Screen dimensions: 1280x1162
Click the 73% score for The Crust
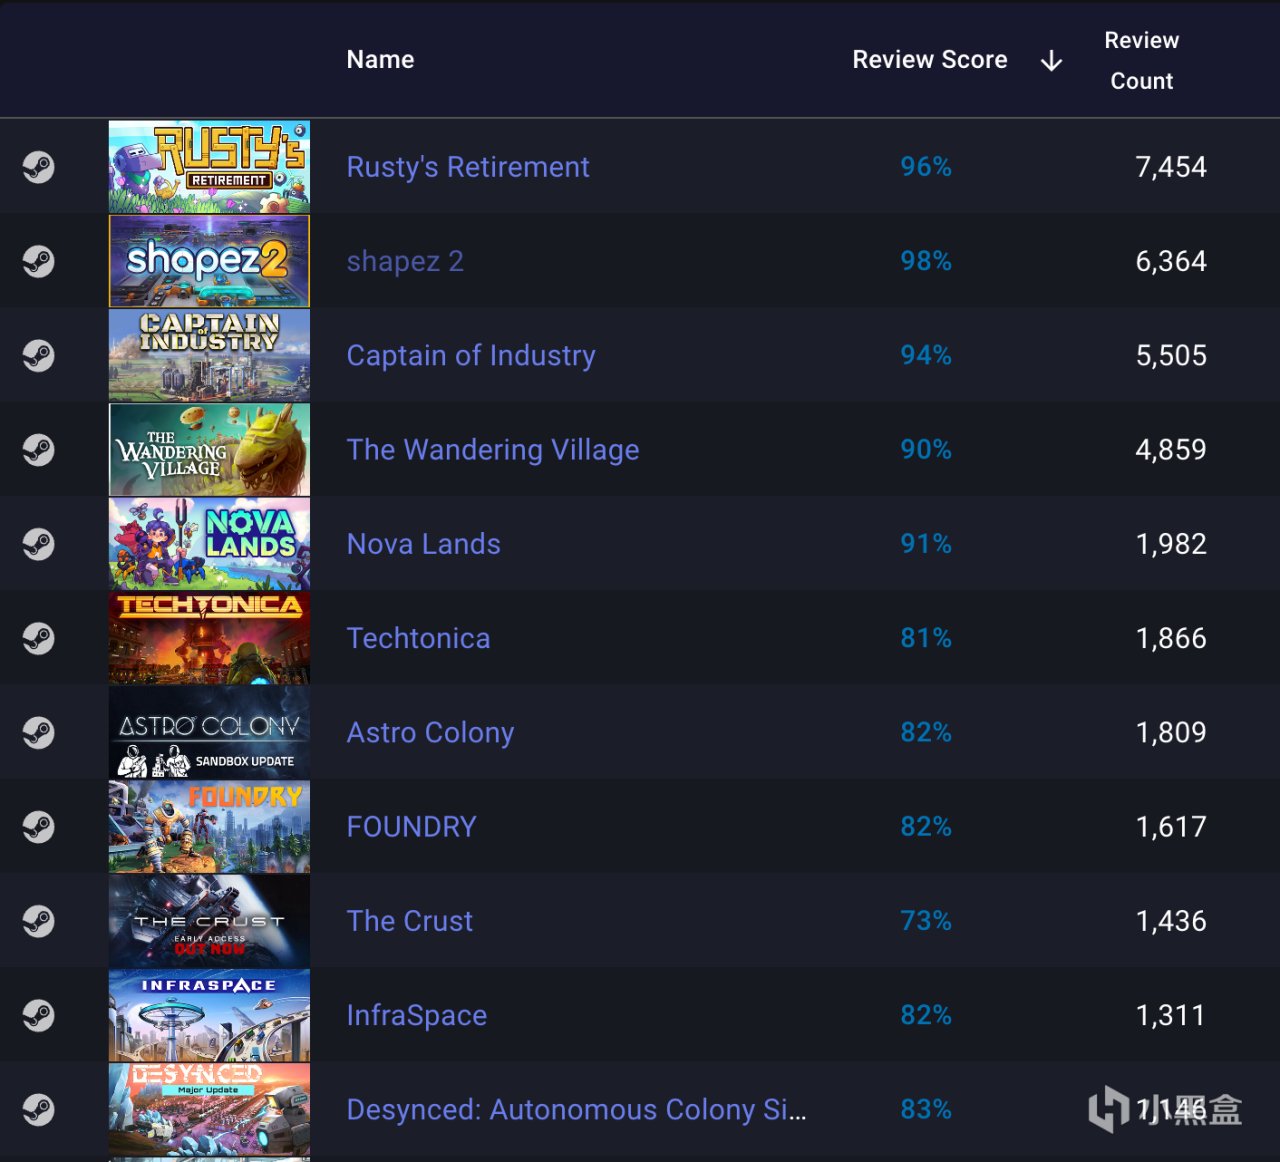(x=926, y=921)
